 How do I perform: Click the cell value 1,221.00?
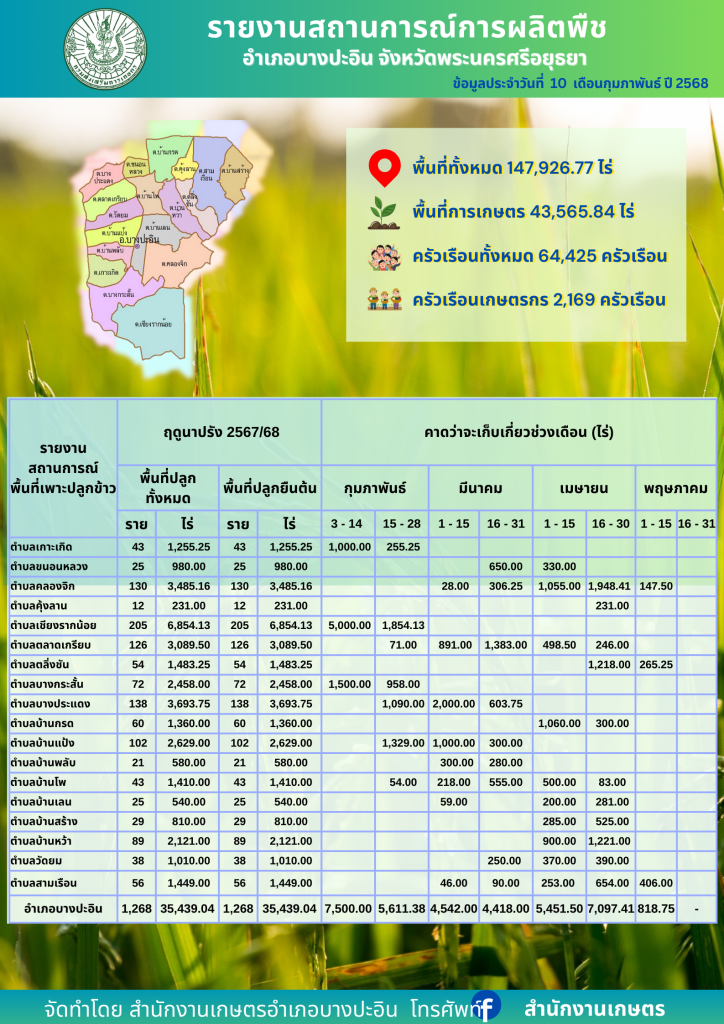(x=609, y=841)
